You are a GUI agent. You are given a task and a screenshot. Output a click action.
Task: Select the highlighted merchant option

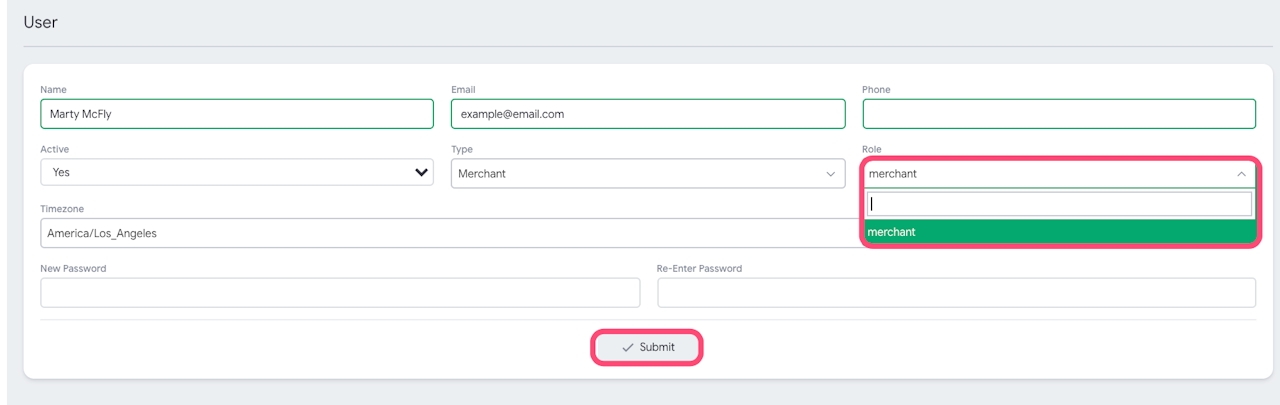[x=1059, y=232]
